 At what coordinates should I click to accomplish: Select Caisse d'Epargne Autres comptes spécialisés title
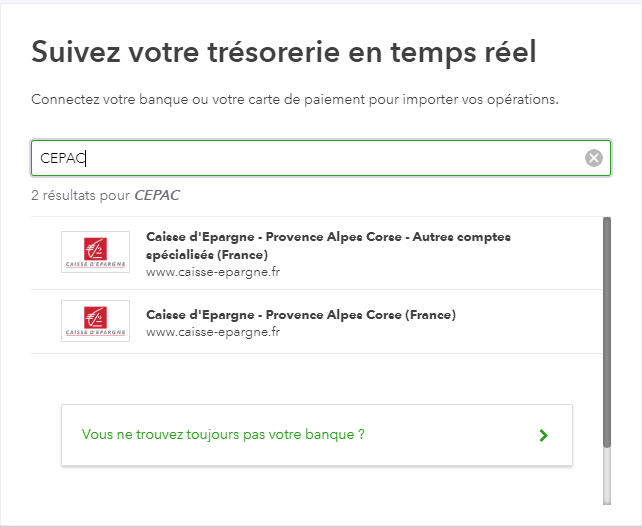pyautogui.click(x=328, y=237)
